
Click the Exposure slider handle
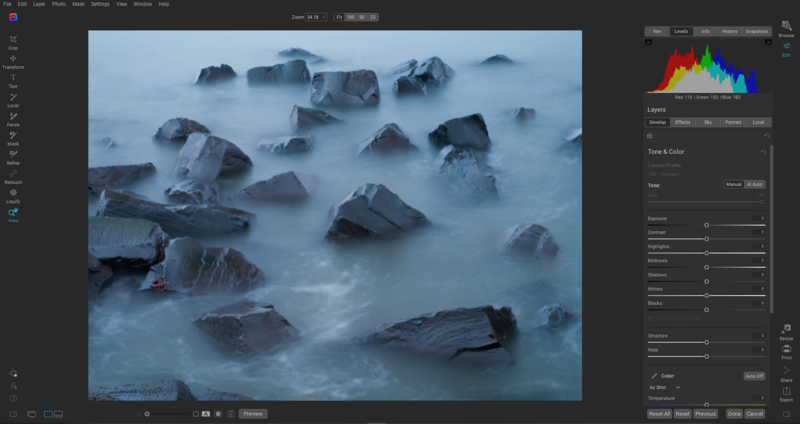pos(707,225)
